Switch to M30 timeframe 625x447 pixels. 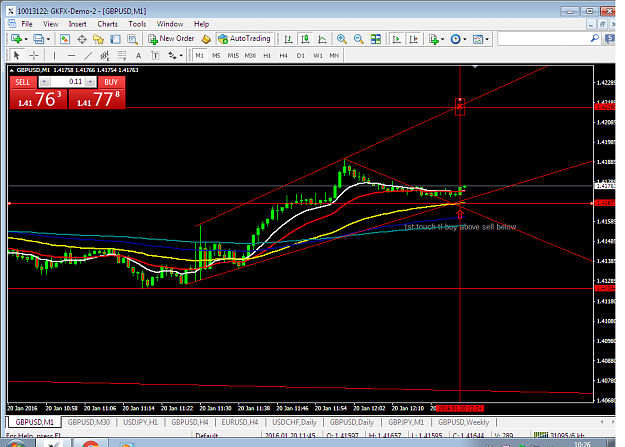click(x=250, y=55)
